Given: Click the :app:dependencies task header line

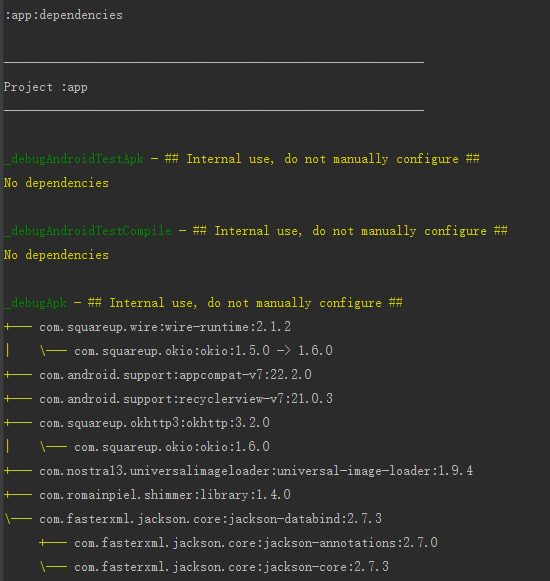Looking at the screenshot, I should 63,15.
